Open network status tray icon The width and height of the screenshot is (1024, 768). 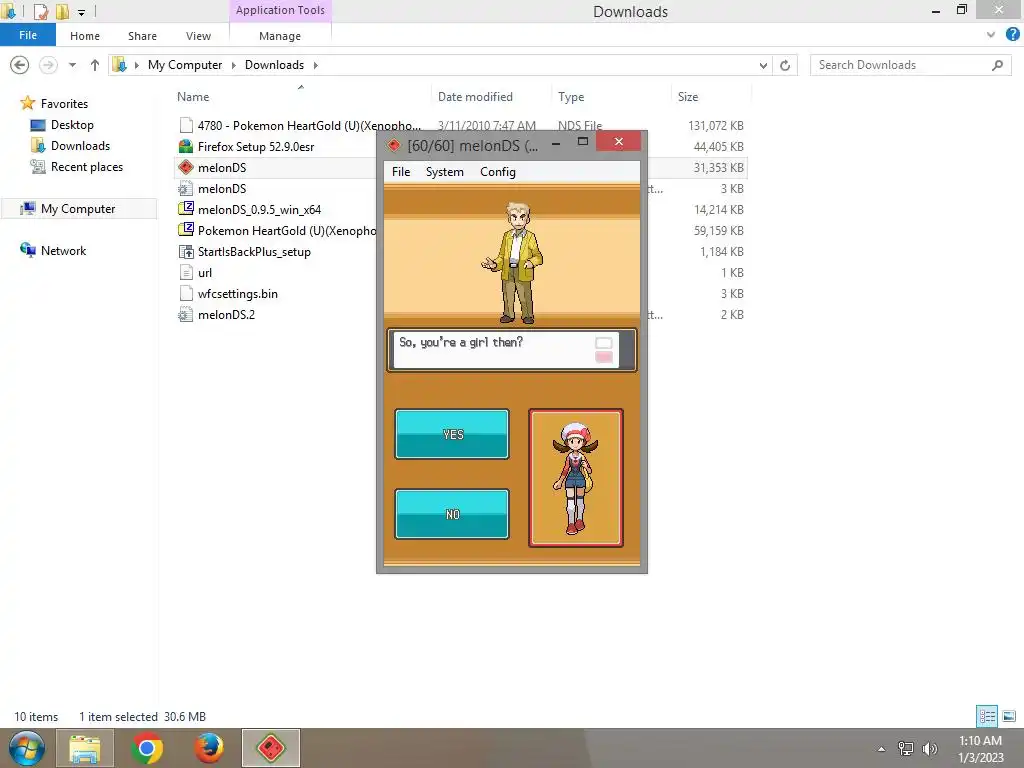click(x=906, y=748)
